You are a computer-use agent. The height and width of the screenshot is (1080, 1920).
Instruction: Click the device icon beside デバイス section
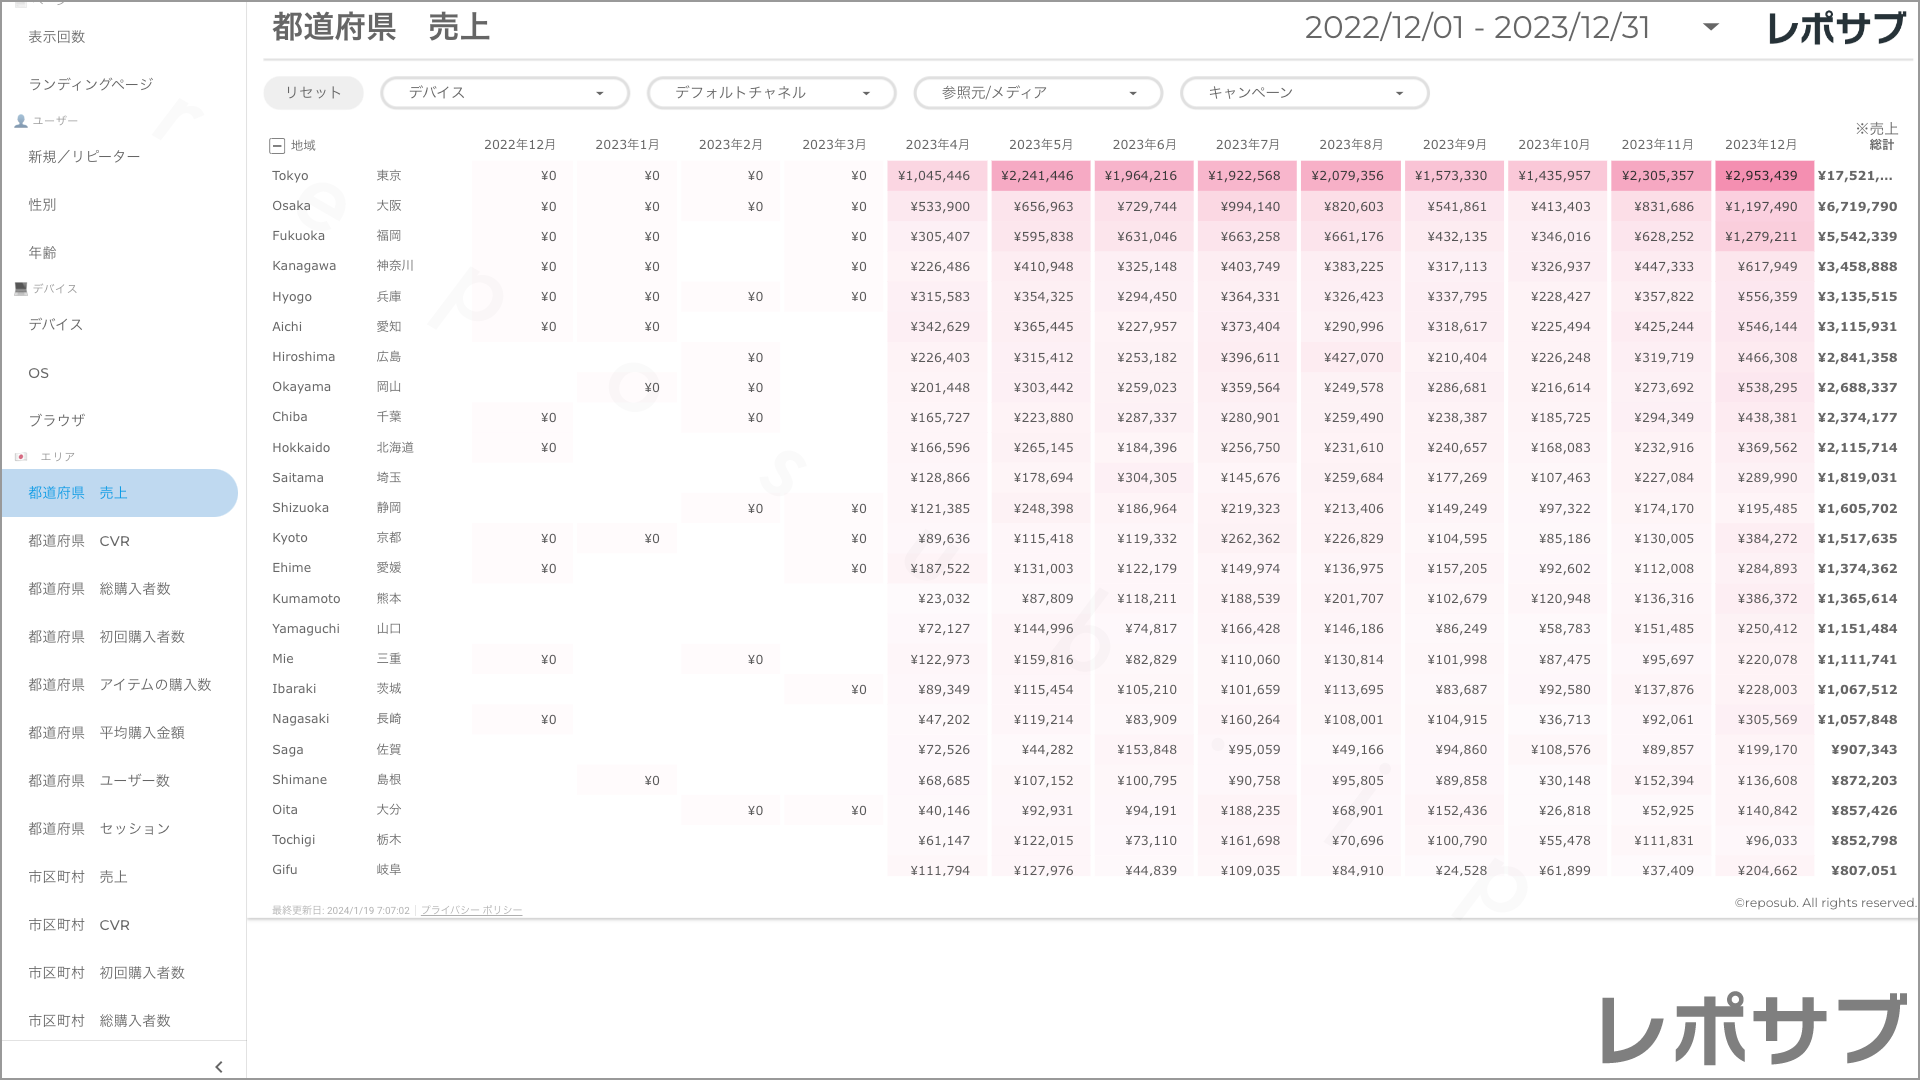pyautogui.click(x=21, y=289)
